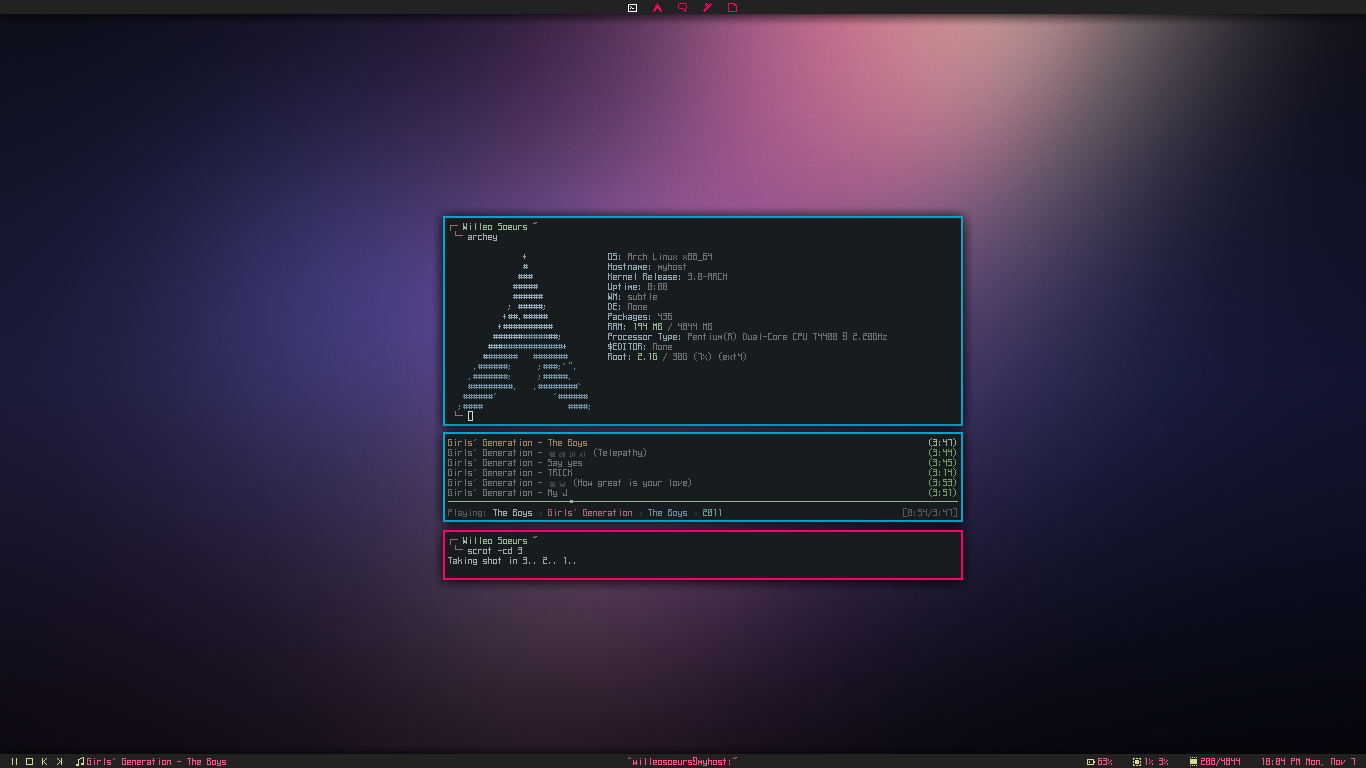Skip to next track in bottom panel
The height and width of the screenshot is (768, 1366).
pos(59,761)
